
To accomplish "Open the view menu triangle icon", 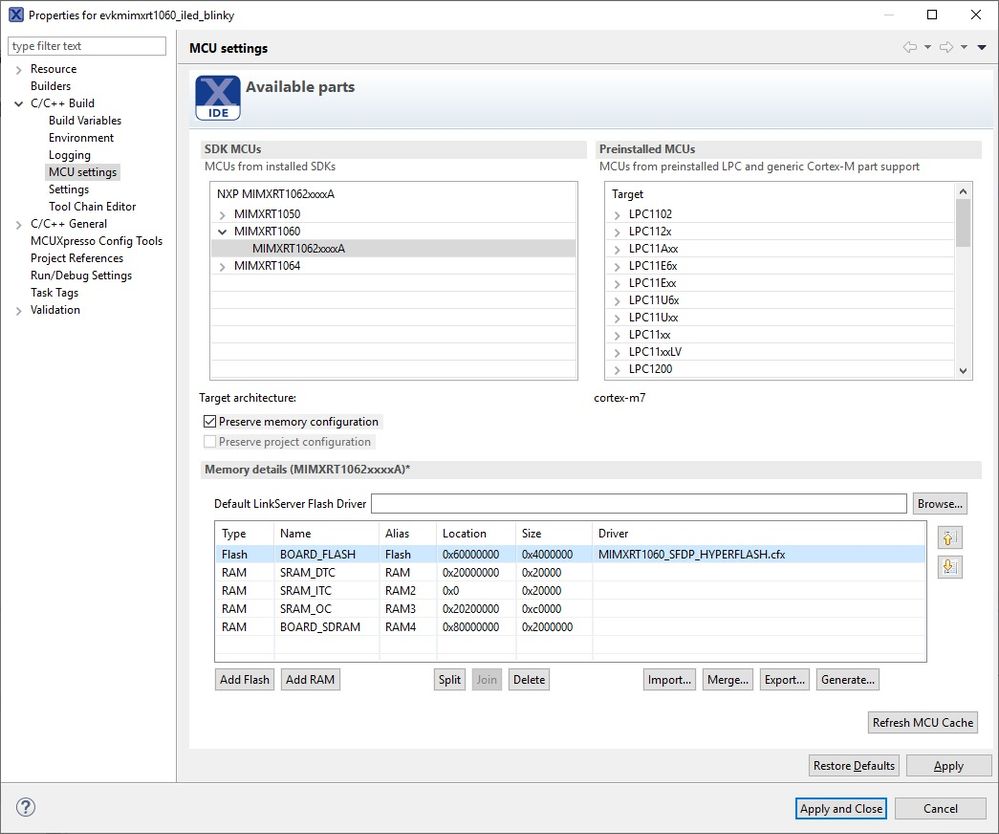I will point(982,47).
